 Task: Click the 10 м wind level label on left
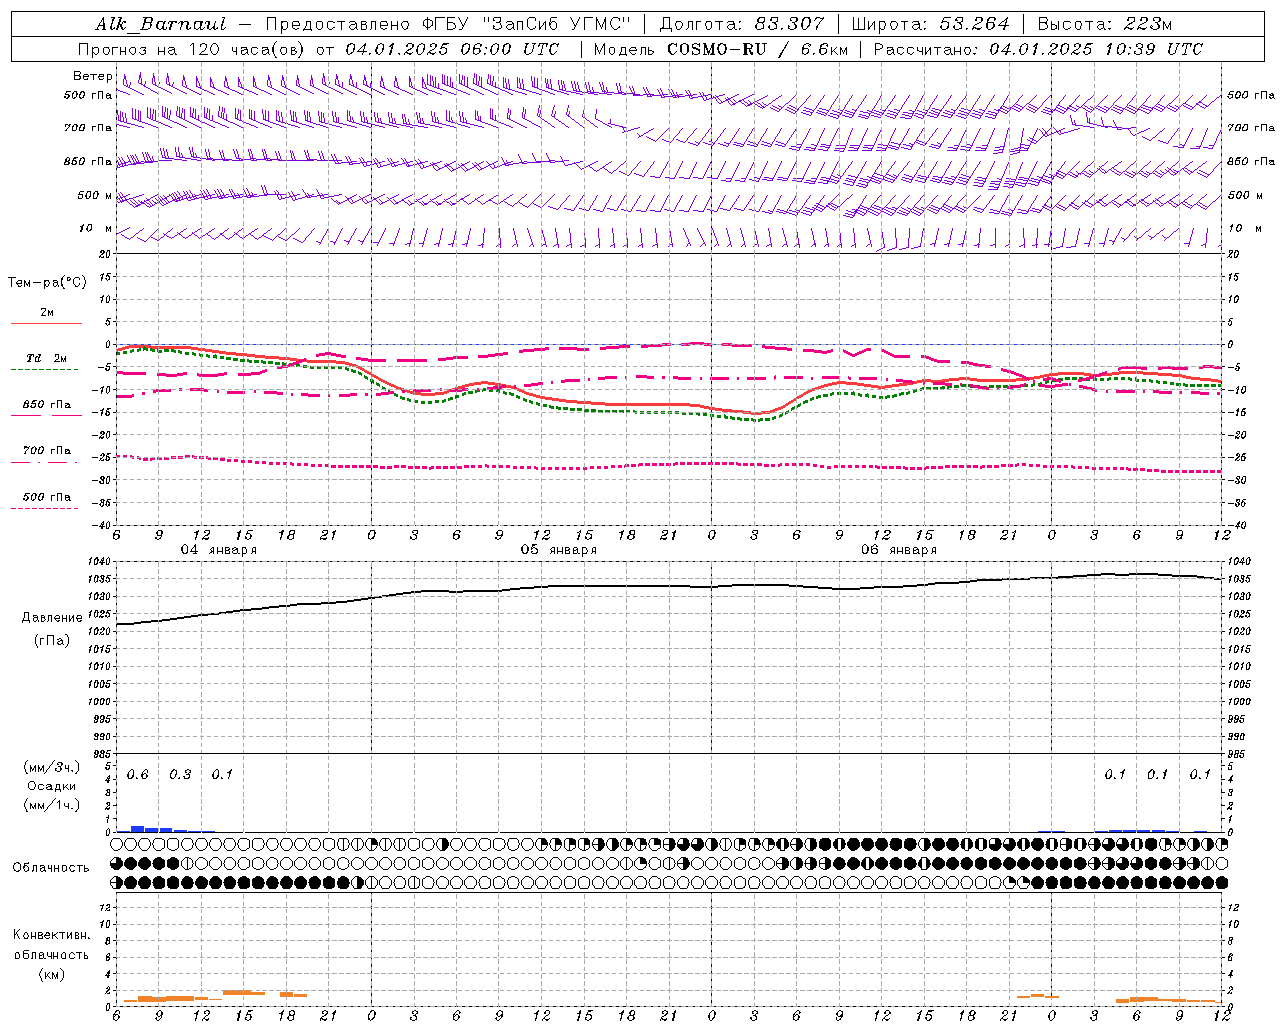point(96,229)
